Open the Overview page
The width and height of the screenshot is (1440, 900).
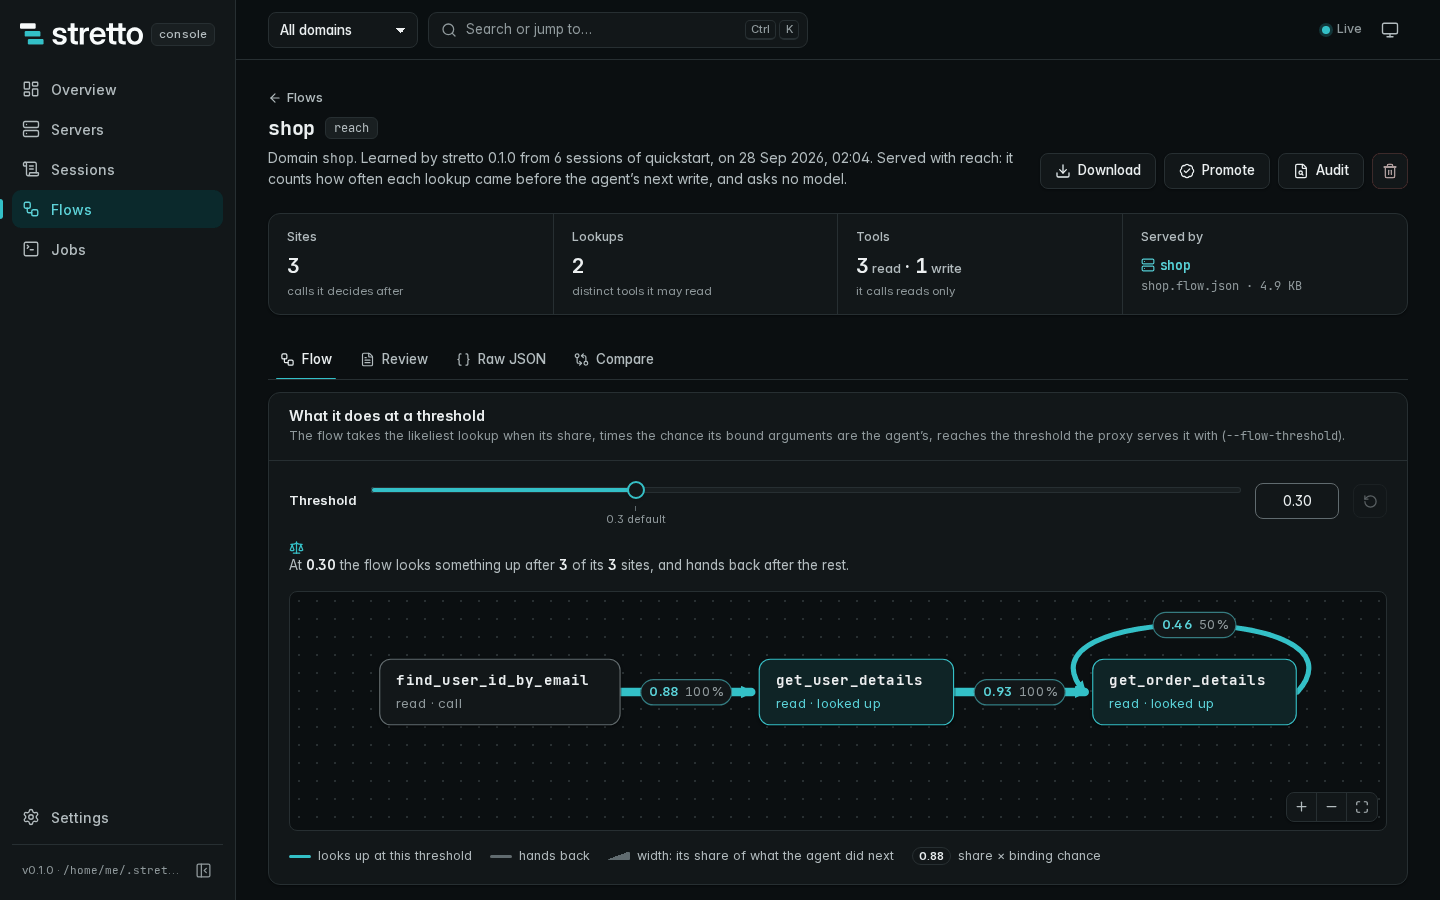pos(117,90)
